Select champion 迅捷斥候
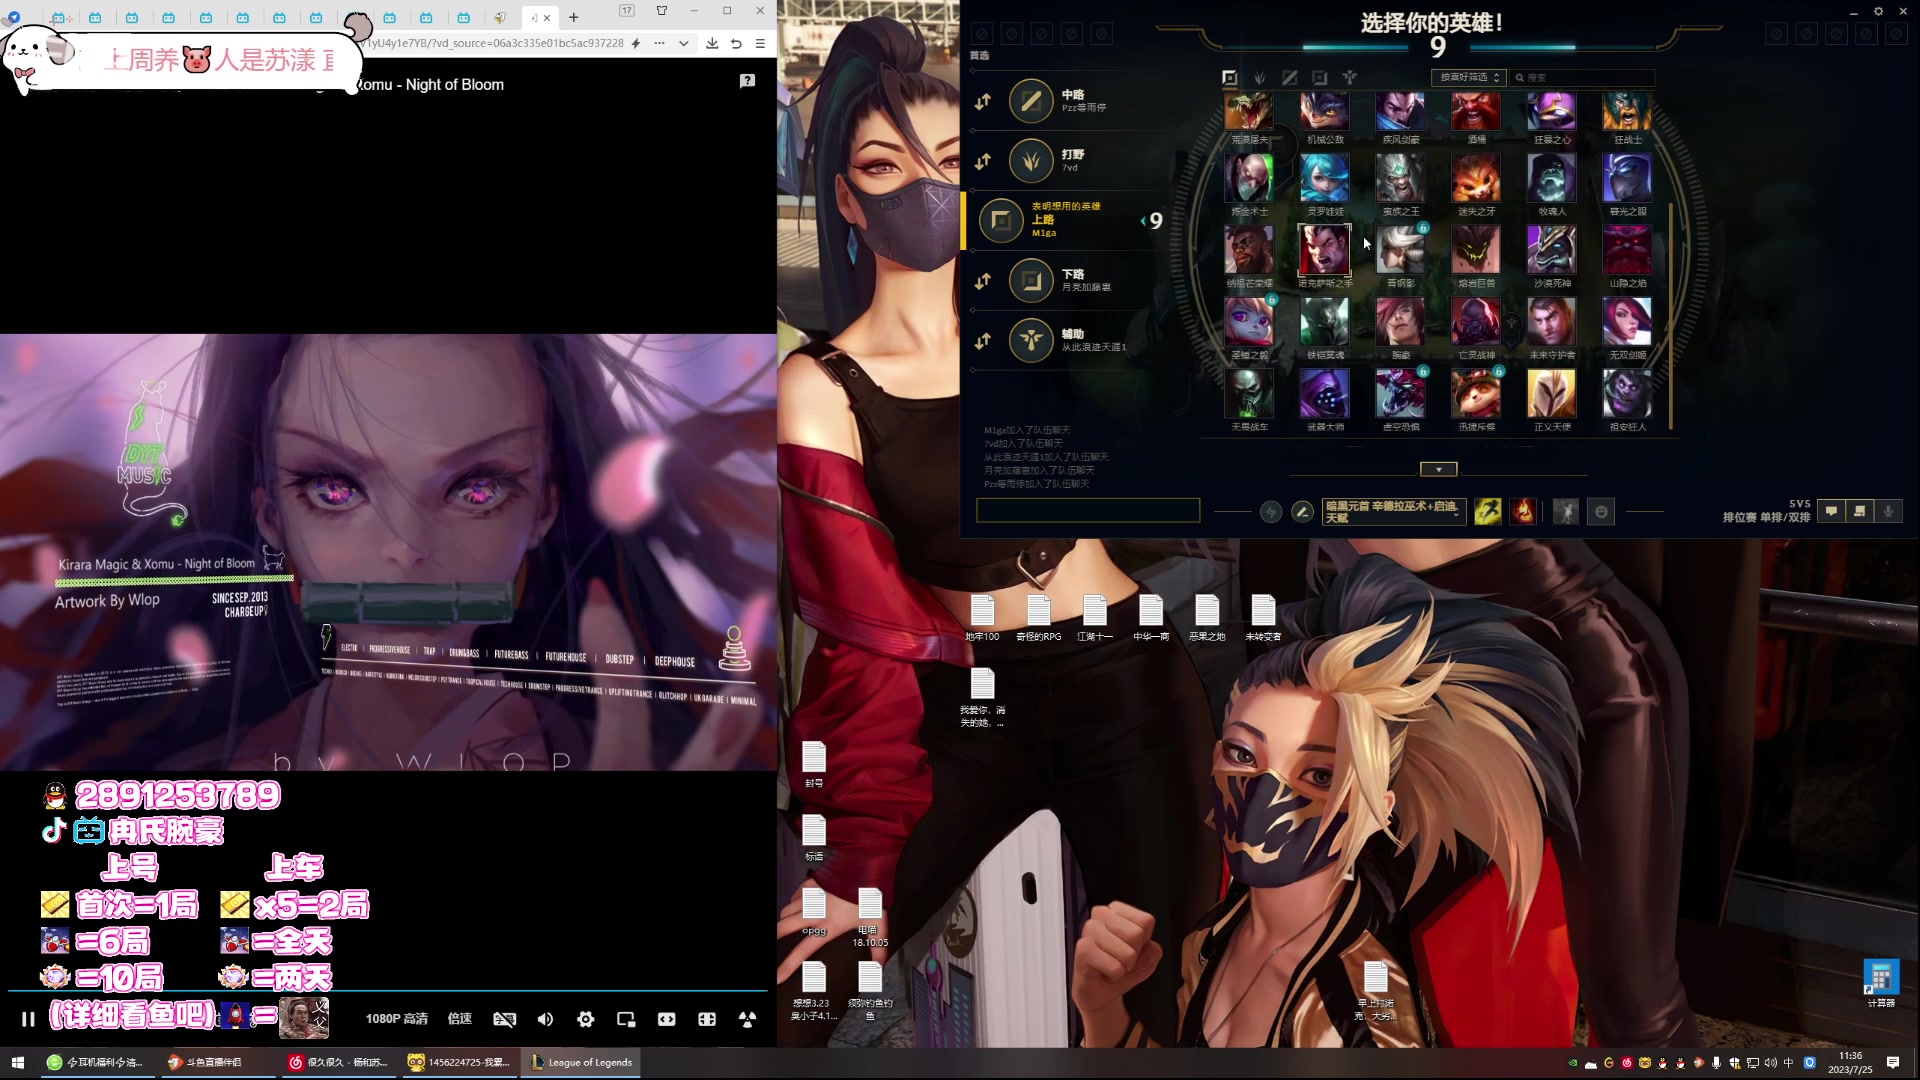 coord(1476,394)
